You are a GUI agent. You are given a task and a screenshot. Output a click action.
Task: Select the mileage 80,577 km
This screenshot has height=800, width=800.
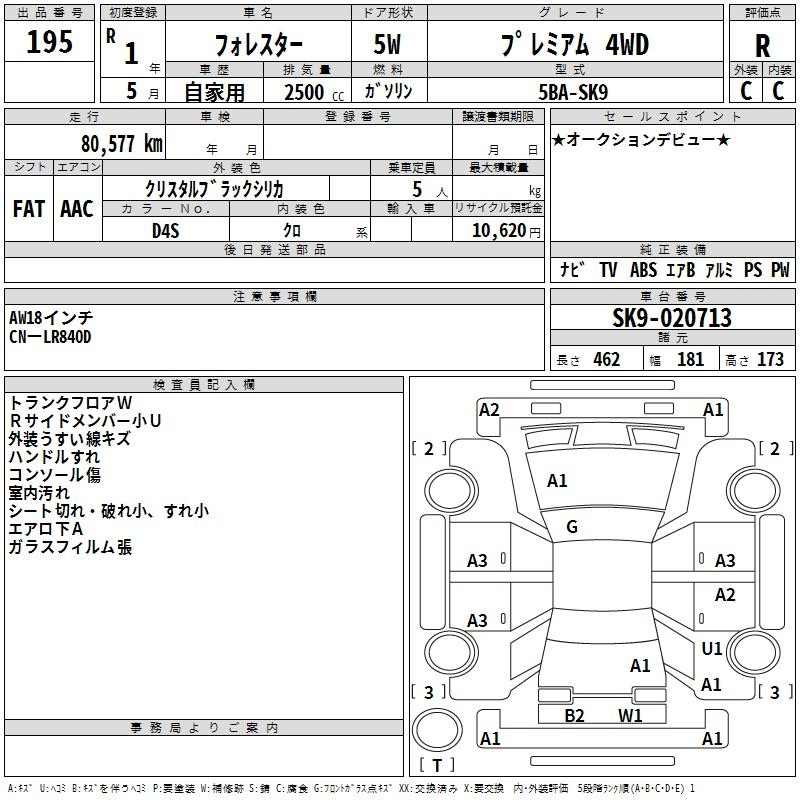122,144
